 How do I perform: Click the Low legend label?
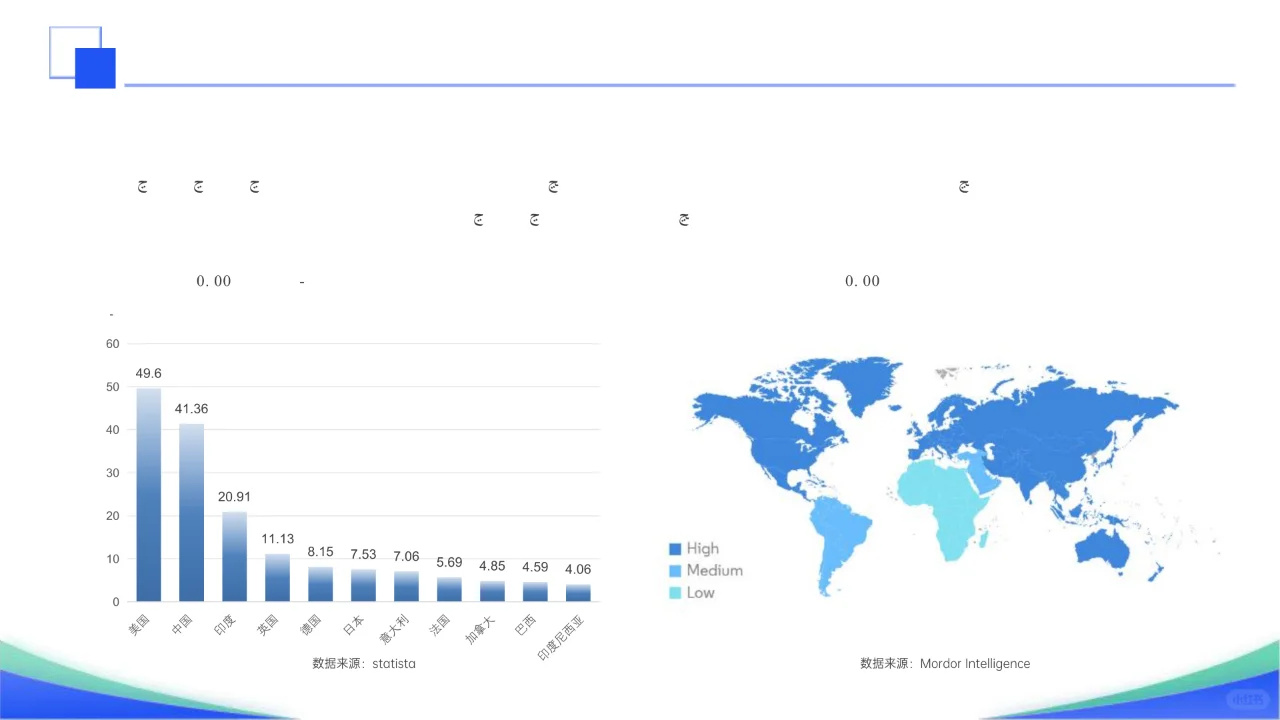click(701, 593)
